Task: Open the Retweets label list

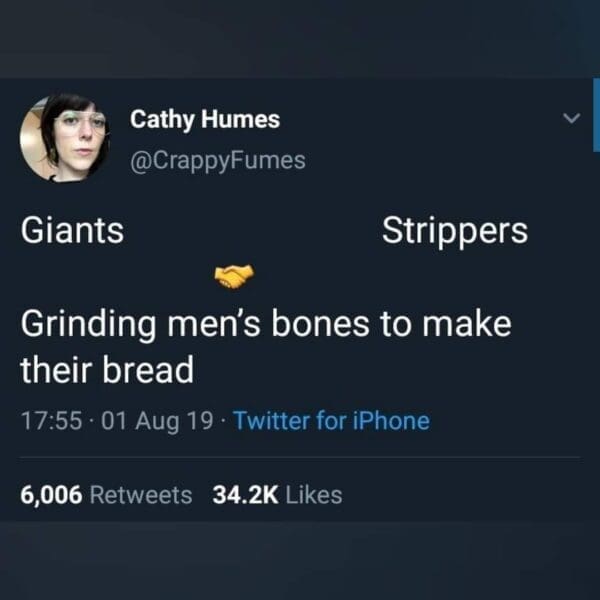Action: [141, 495]
